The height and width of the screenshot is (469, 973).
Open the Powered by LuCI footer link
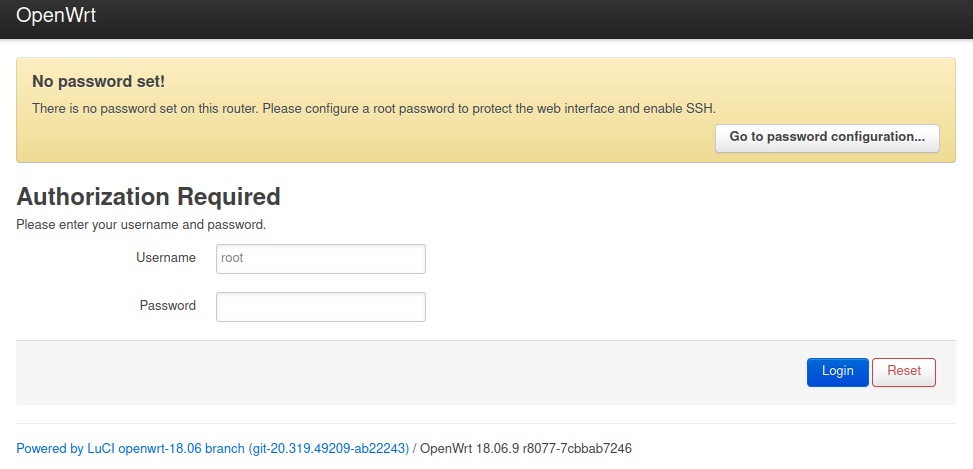(212, 449)
